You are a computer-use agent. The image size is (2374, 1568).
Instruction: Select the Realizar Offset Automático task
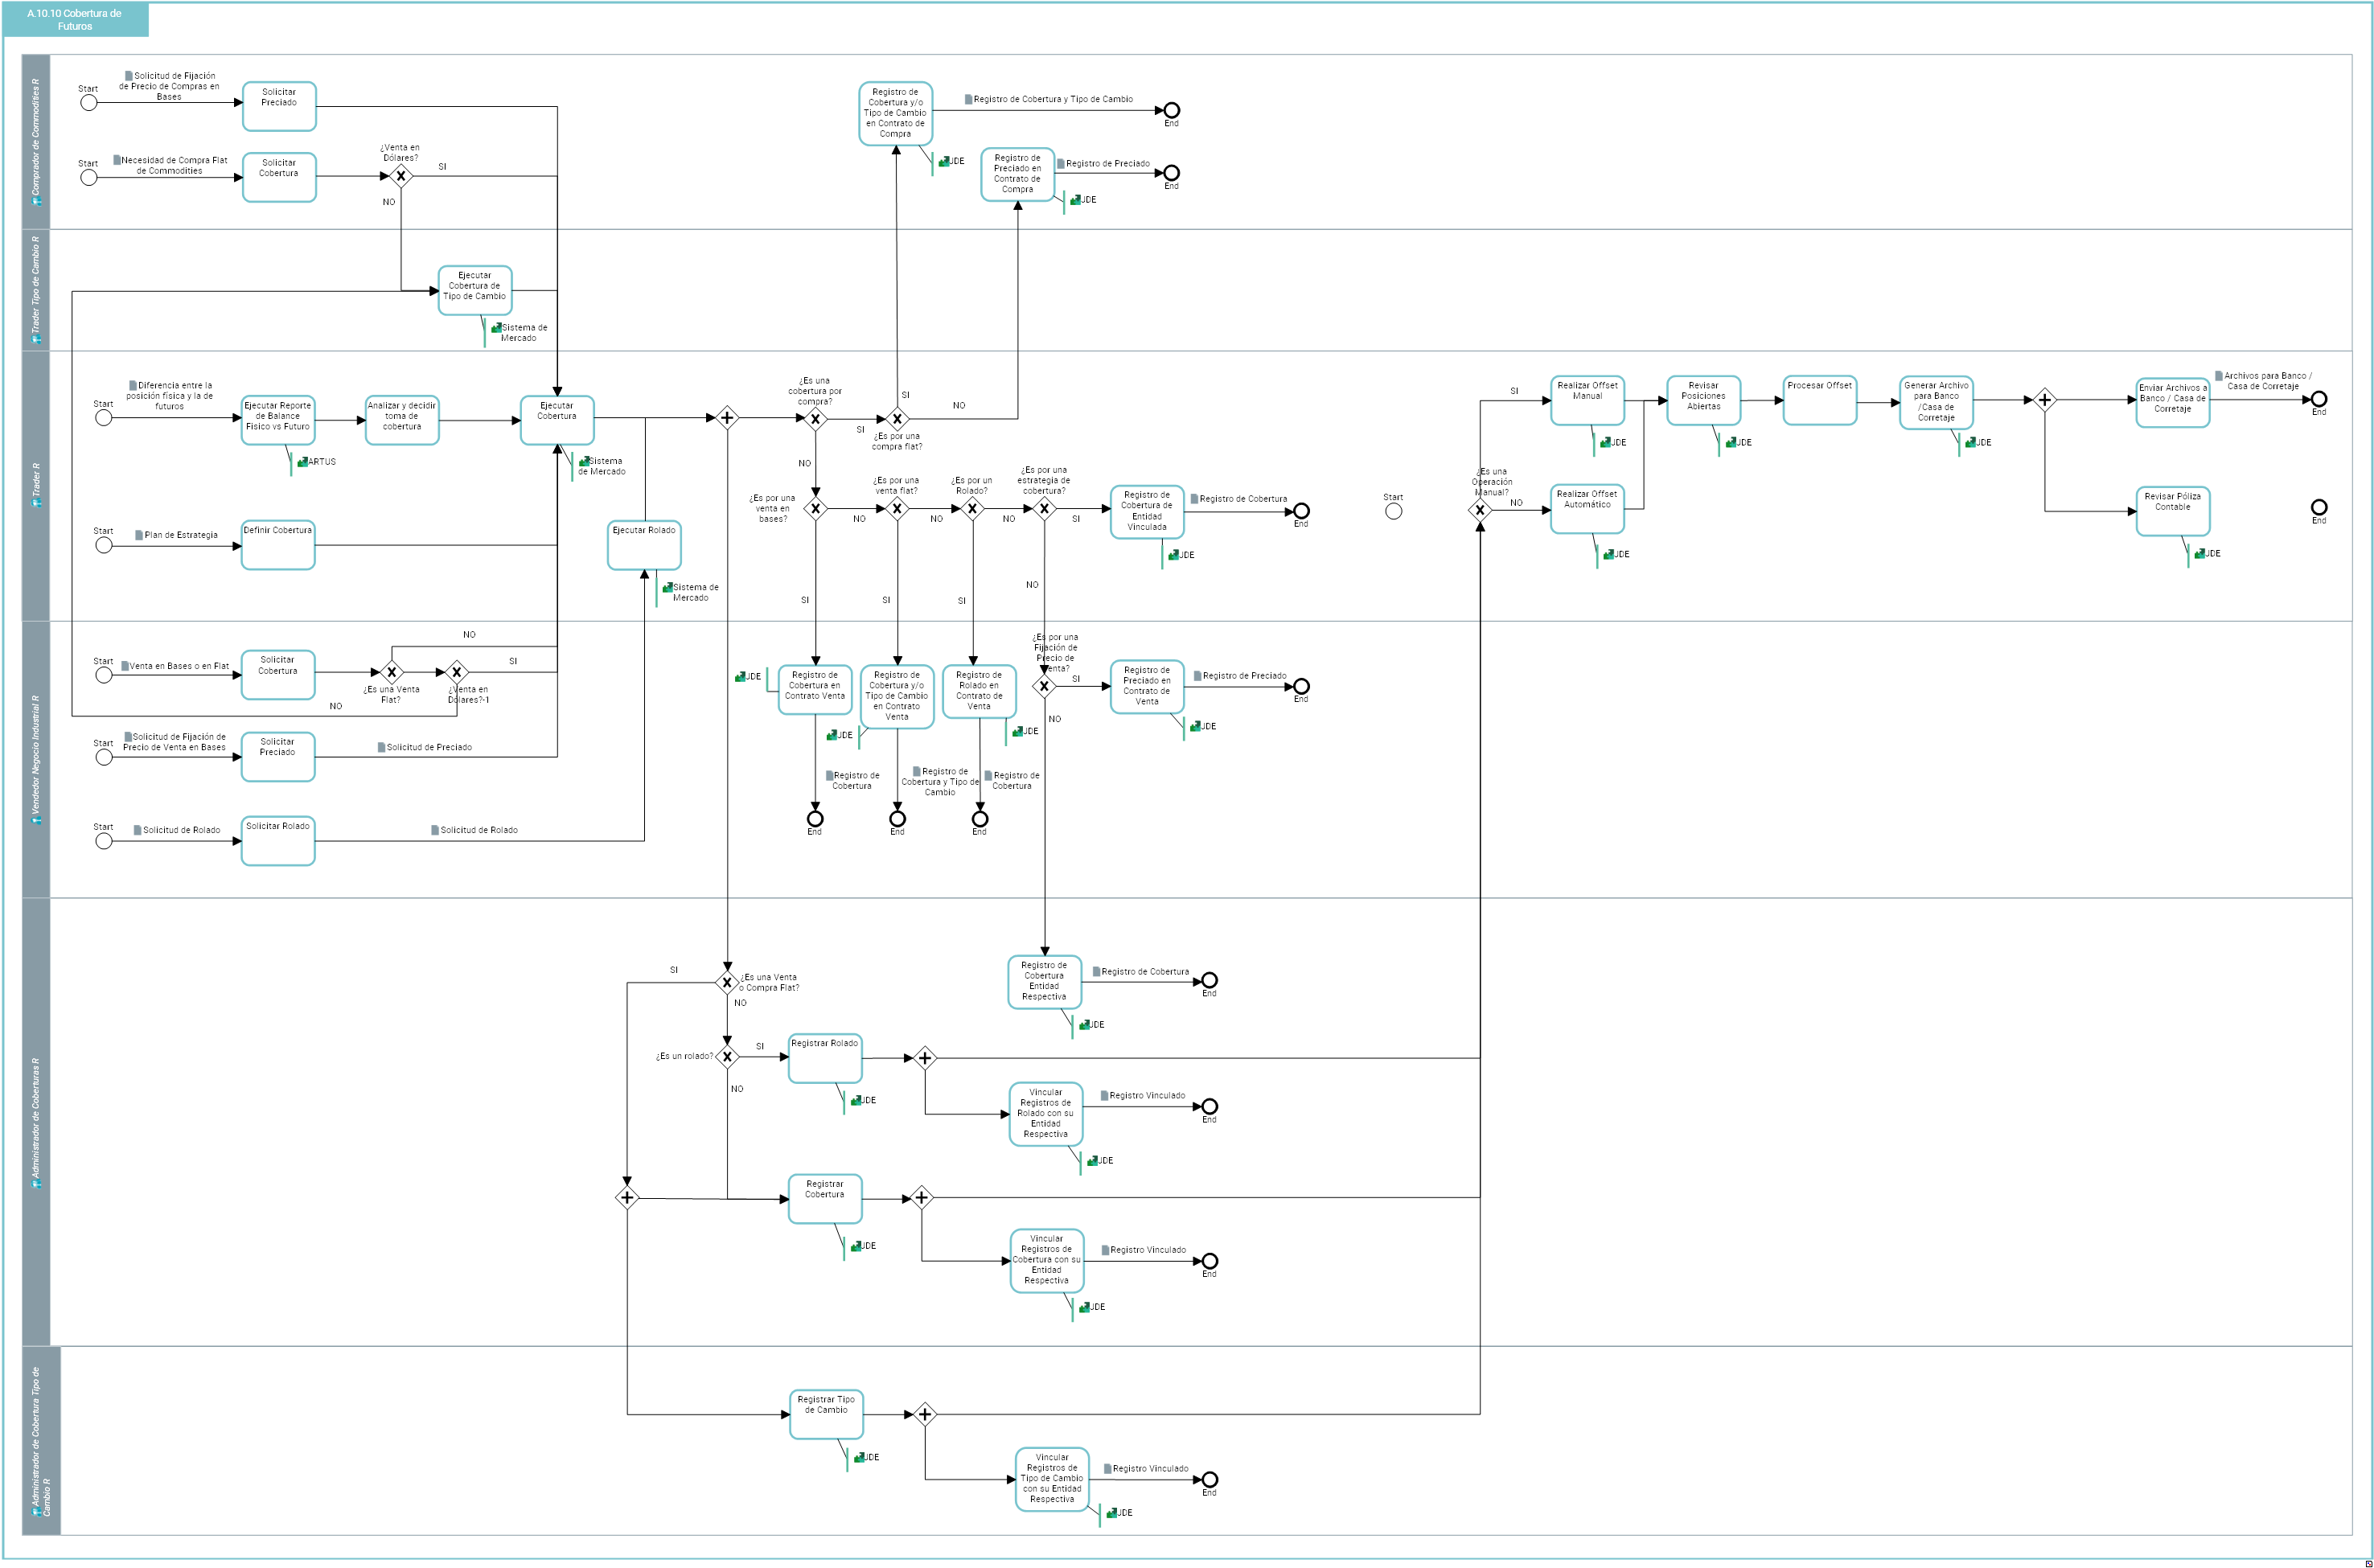click(x=1588, y=509)
